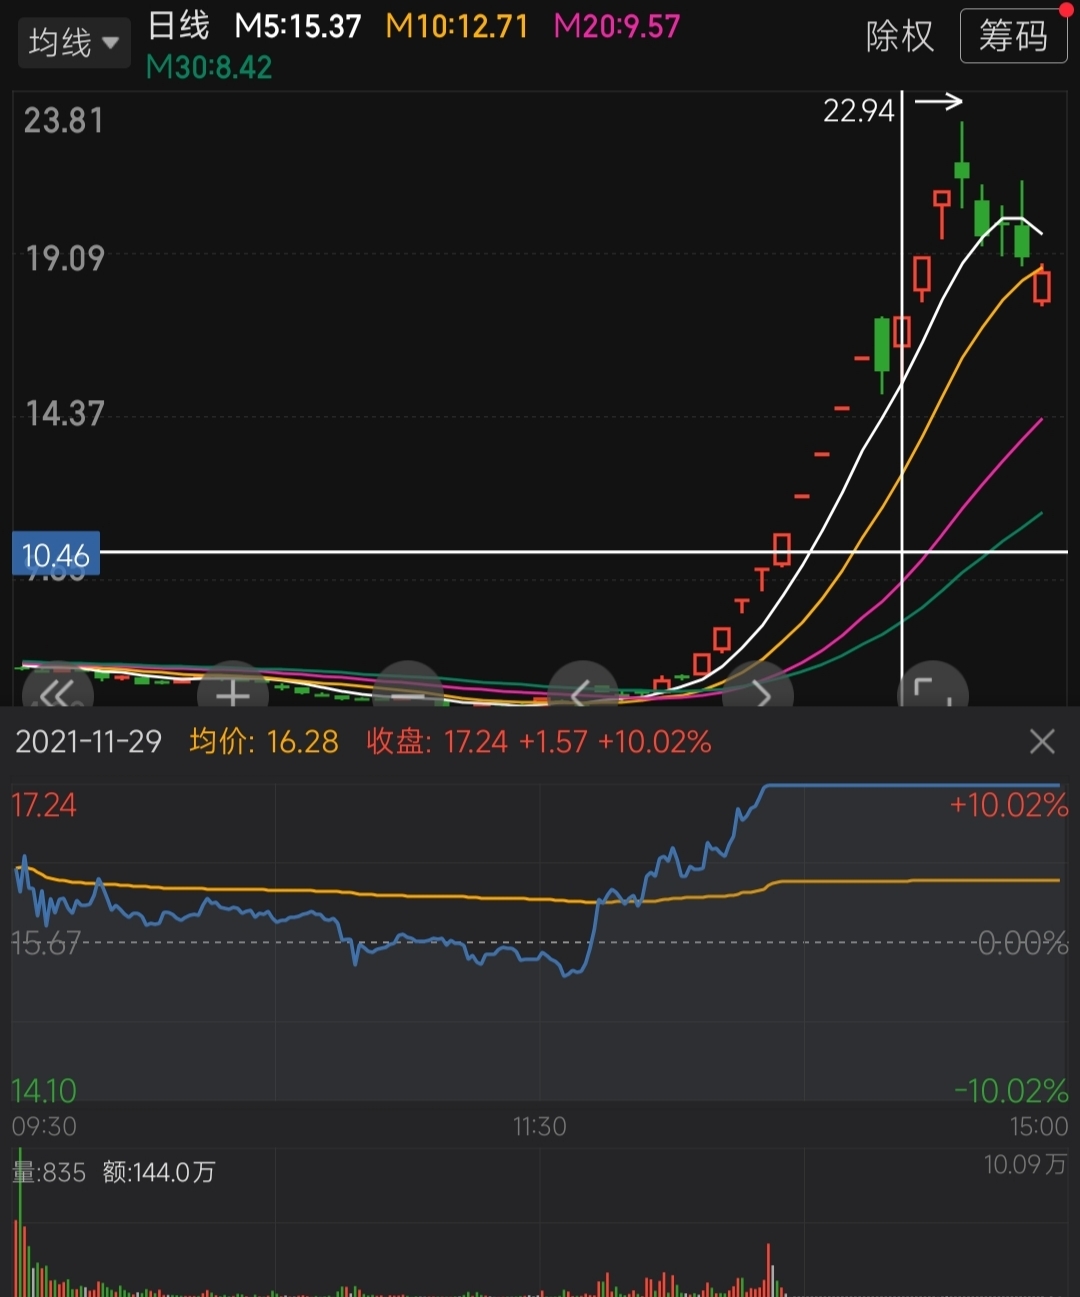Tap the 10.46 crosshair price label
Image resolution: width=1080 pixels, height=1297 pixels.
pyautogui.click(x=56, y=555)
